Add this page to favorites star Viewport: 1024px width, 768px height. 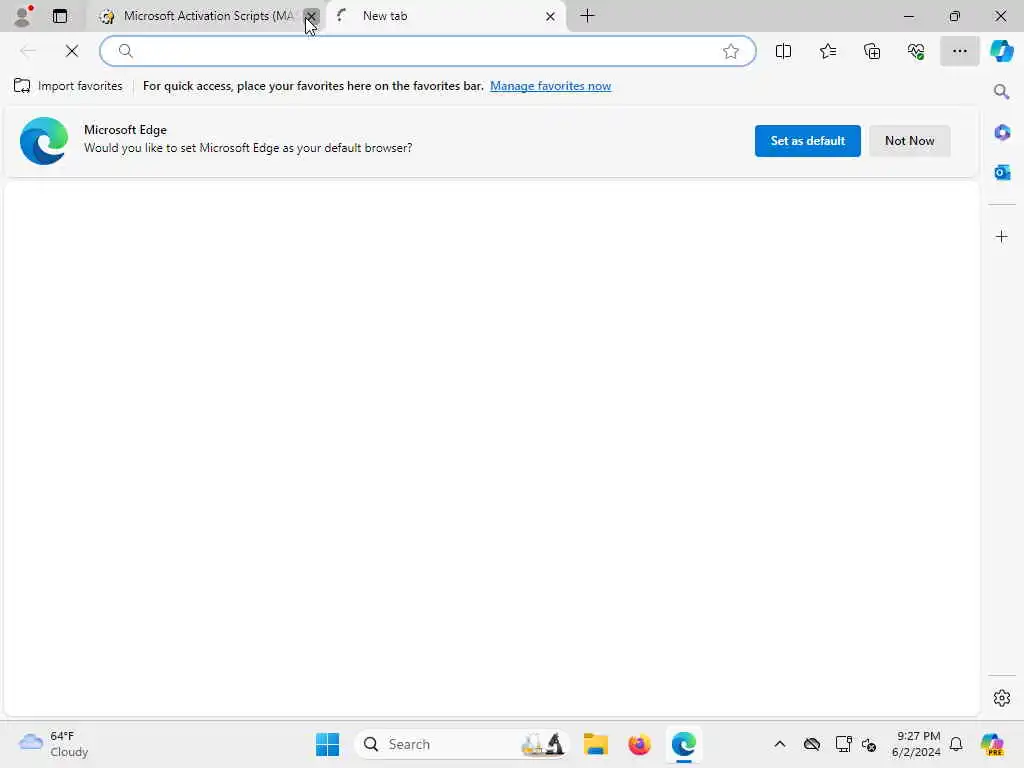[x=731, y=51]
